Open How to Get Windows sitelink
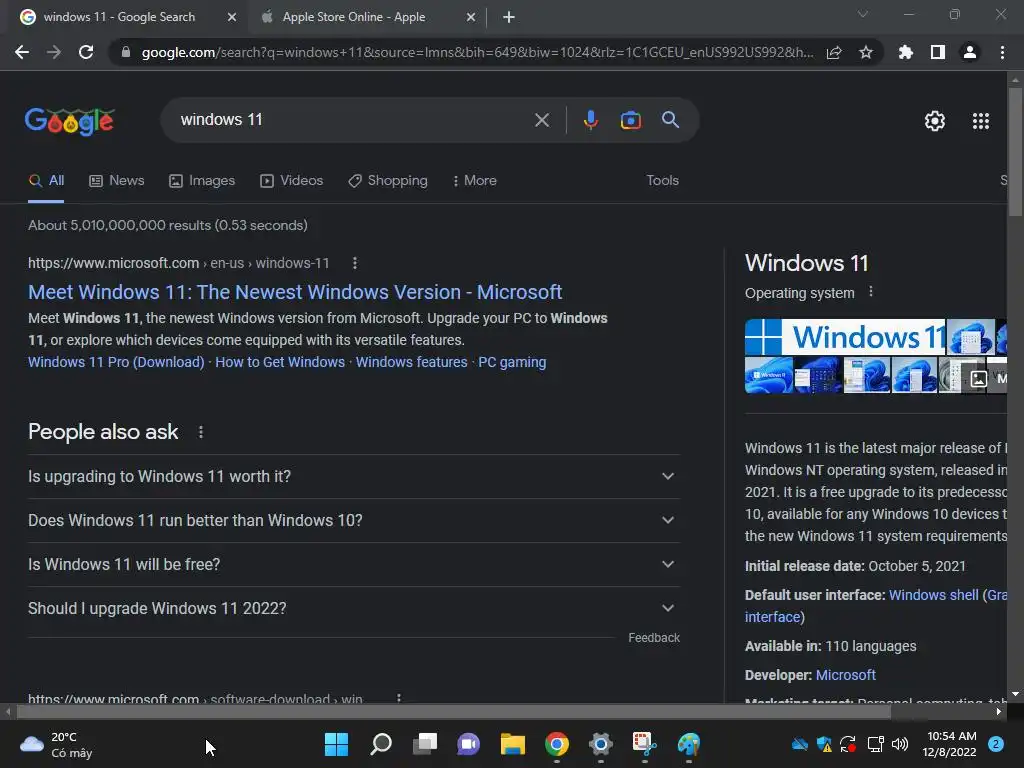 click(x=280, y=362)
